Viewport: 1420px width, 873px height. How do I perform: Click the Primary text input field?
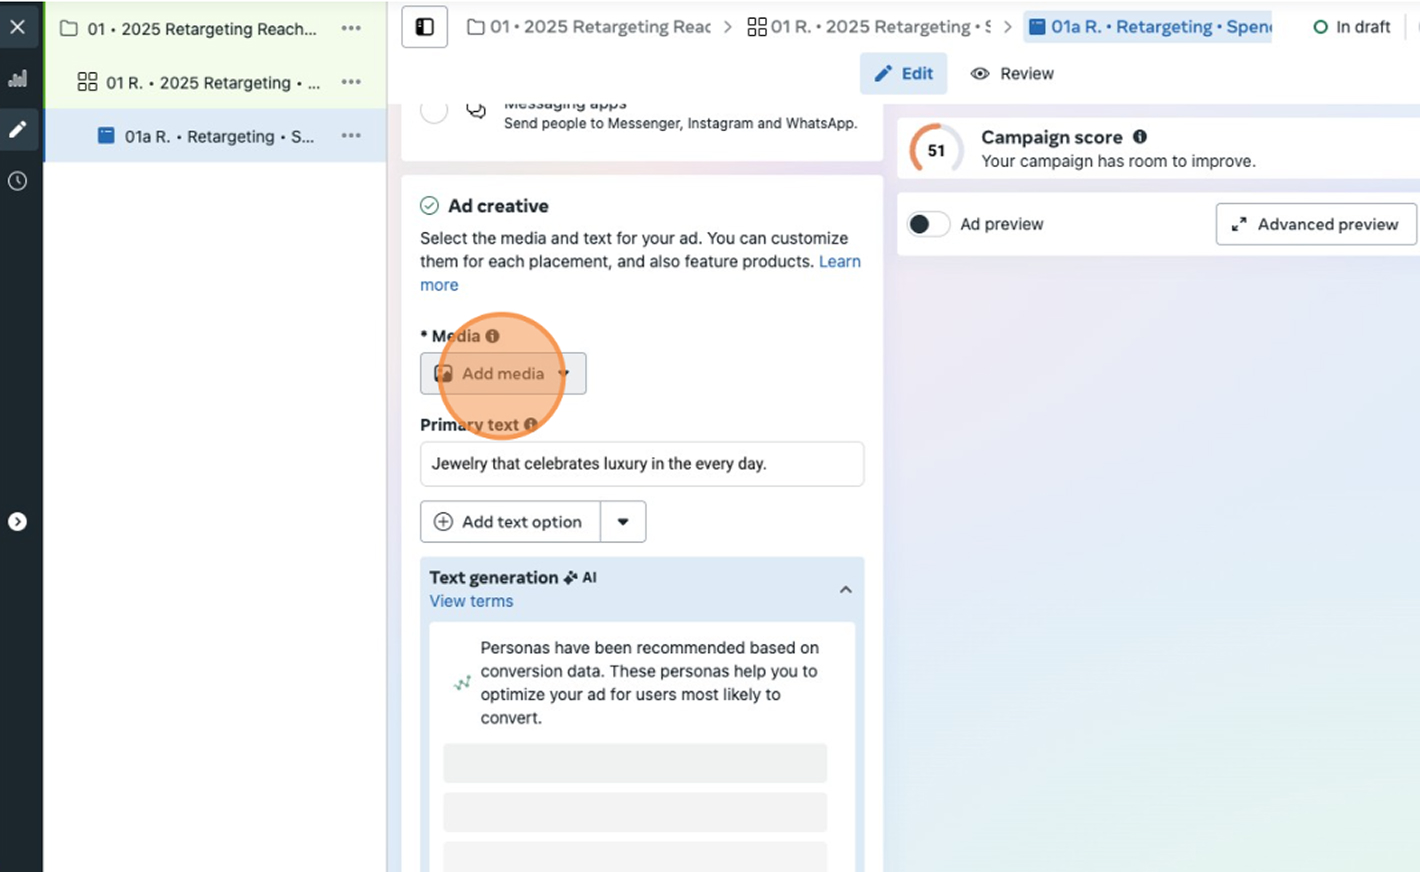click(641, 464)
